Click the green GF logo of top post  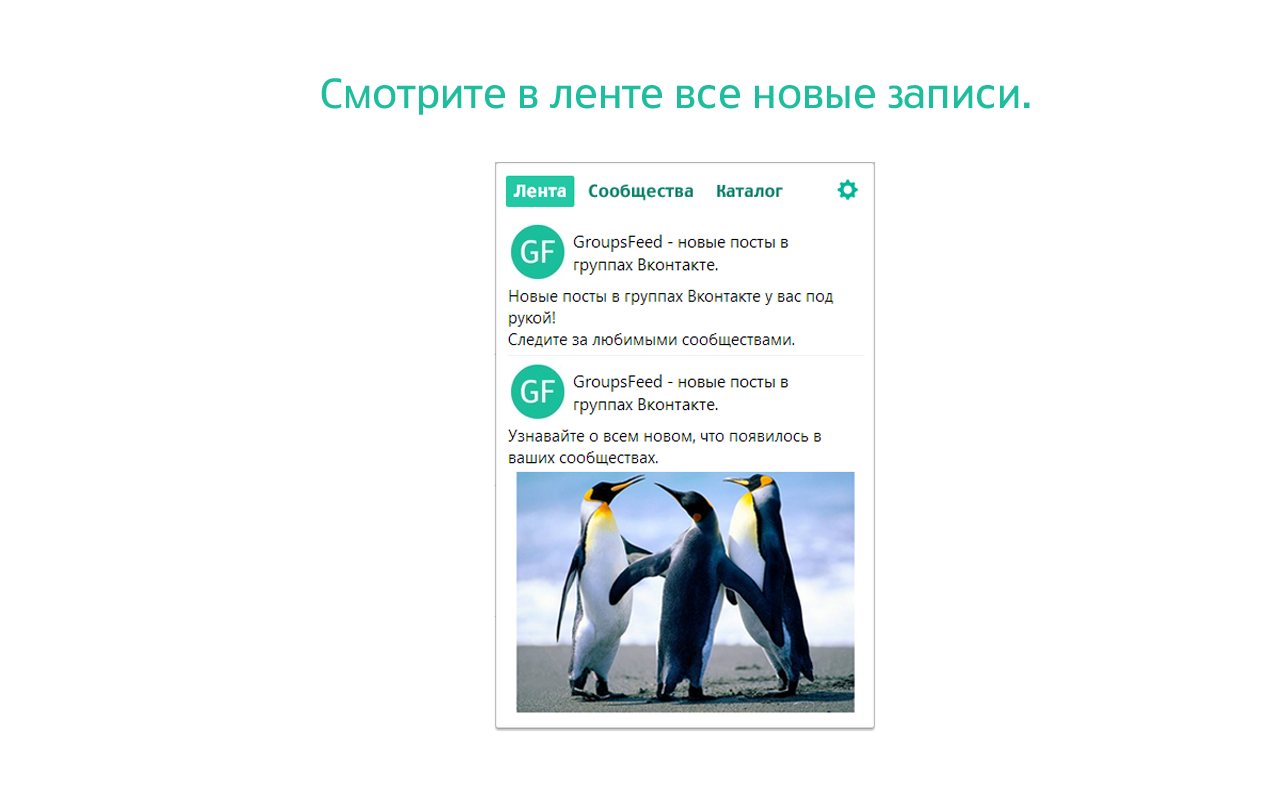(x=537, y=252)
